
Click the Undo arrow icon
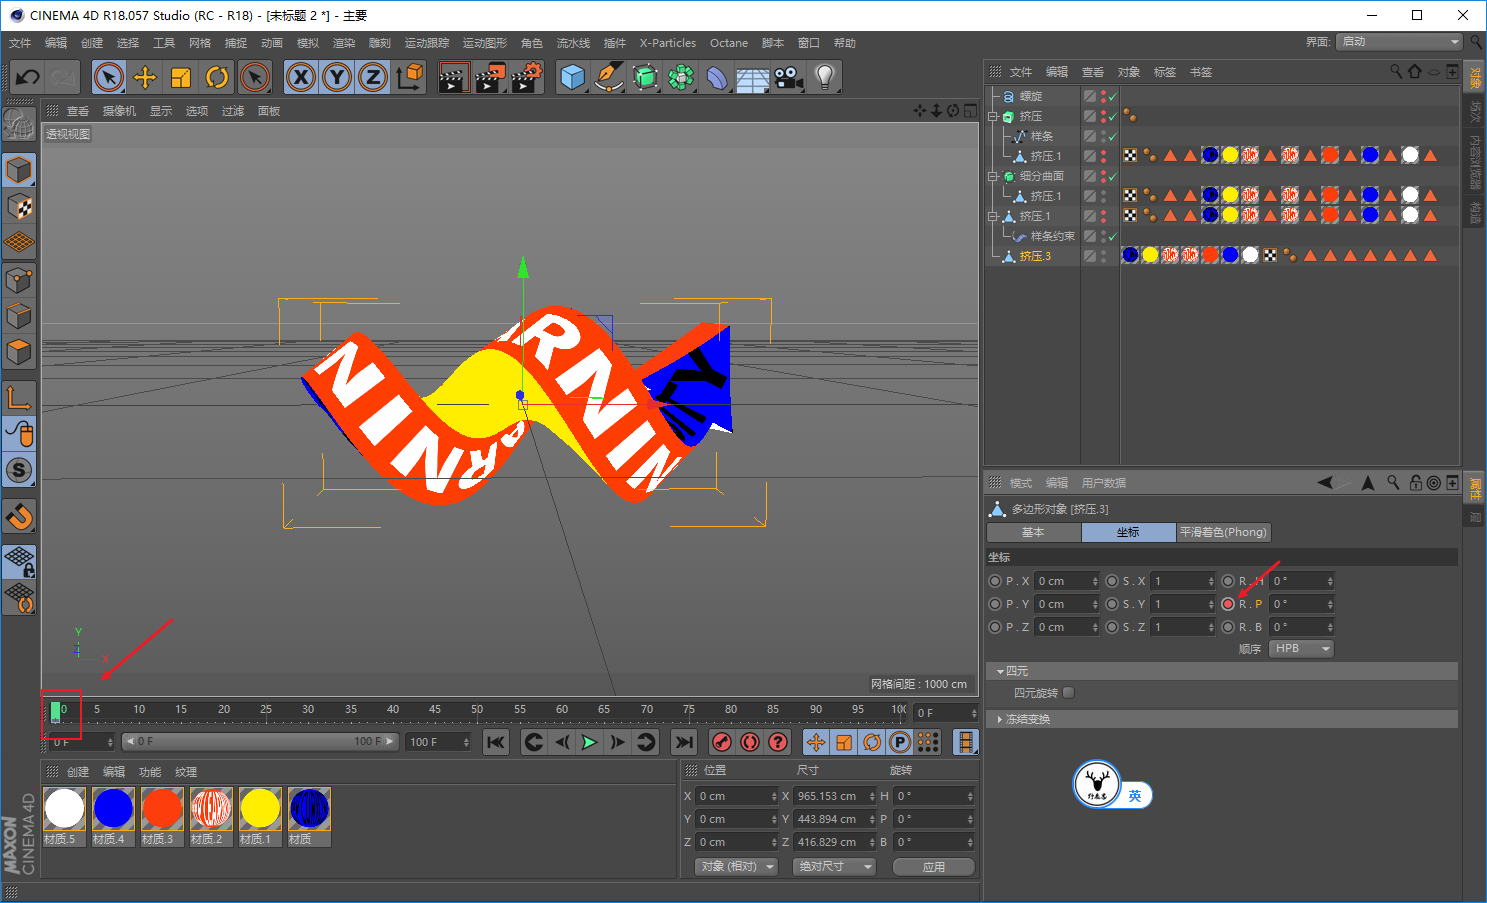click(x=28, y=77)
